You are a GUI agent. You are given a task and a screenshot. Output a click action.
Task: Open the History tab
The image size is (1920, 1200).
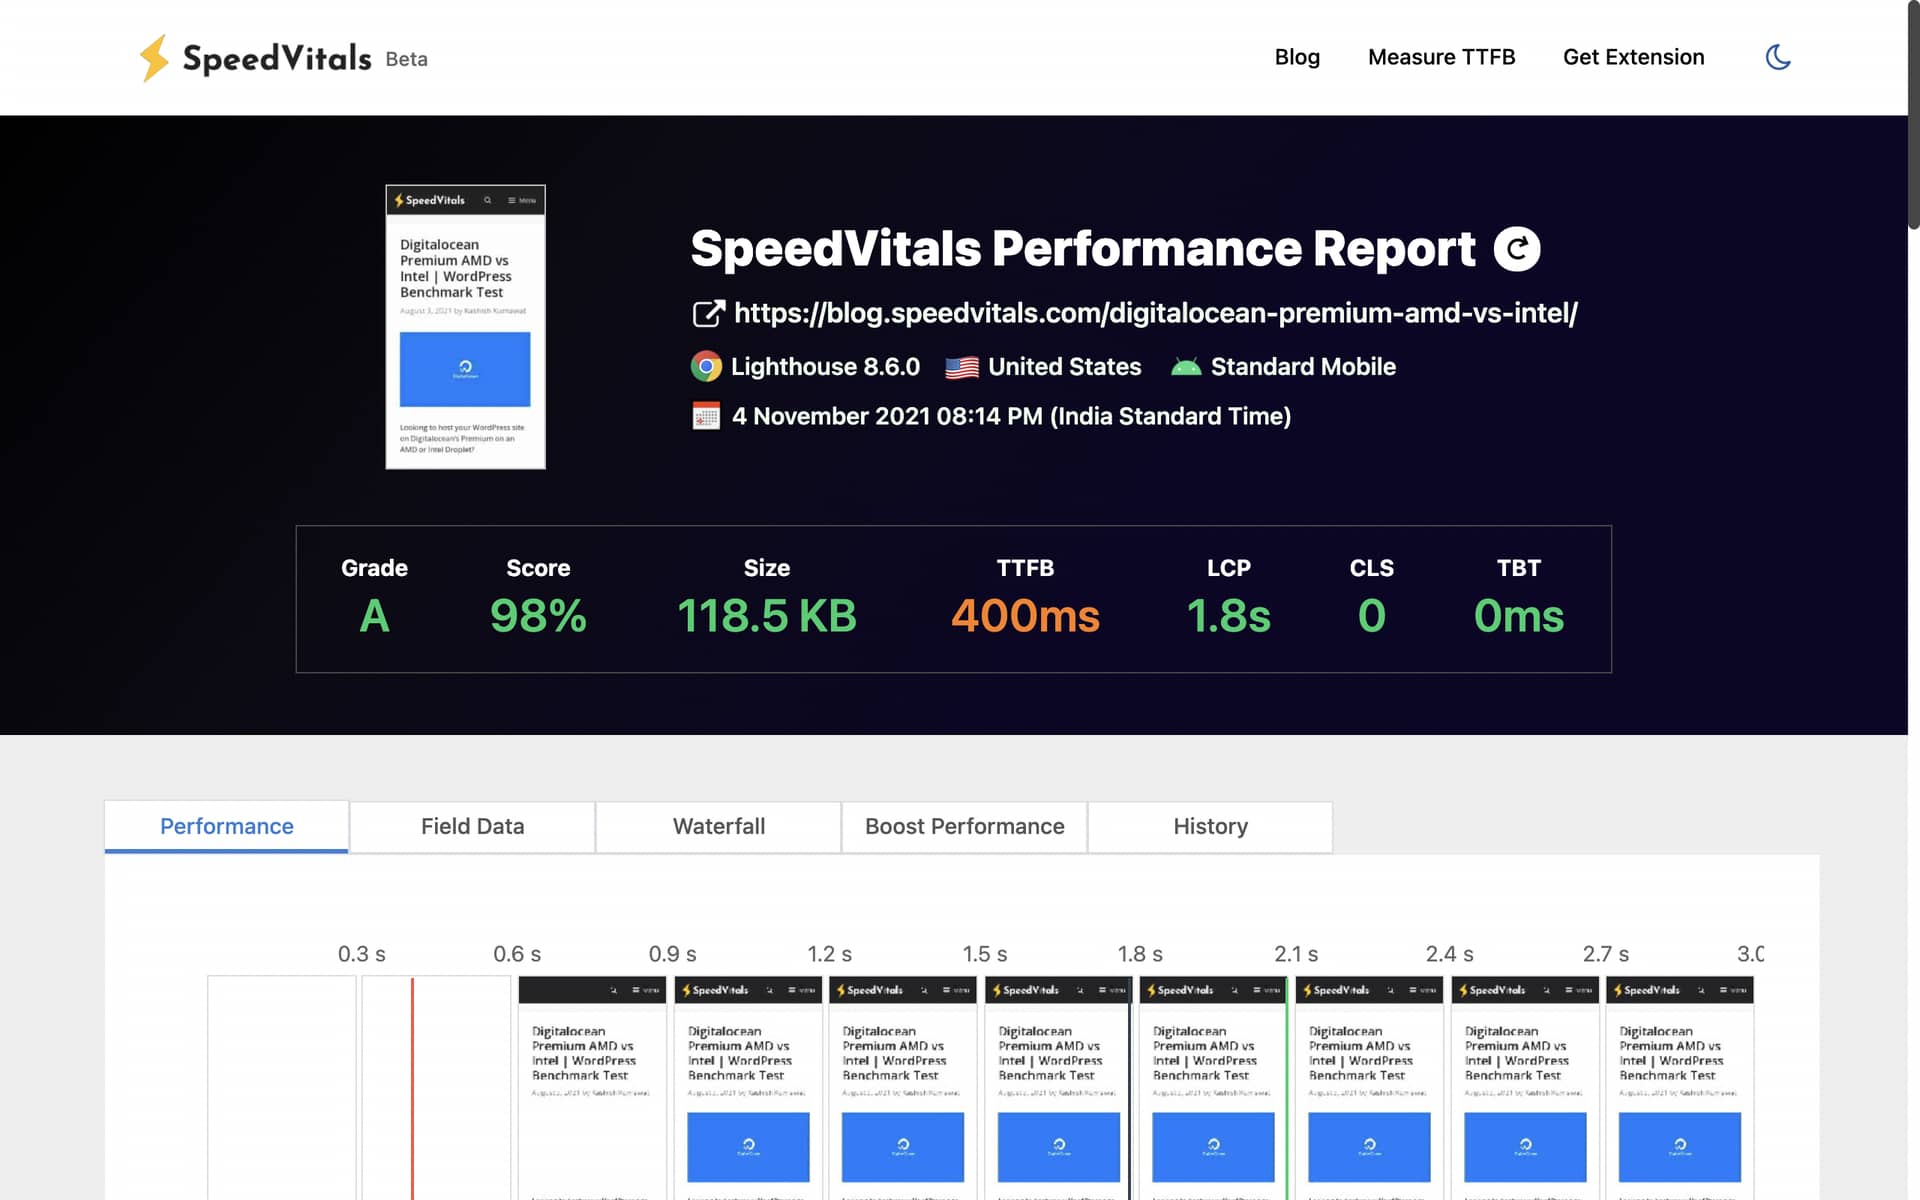coord(1210,826)
